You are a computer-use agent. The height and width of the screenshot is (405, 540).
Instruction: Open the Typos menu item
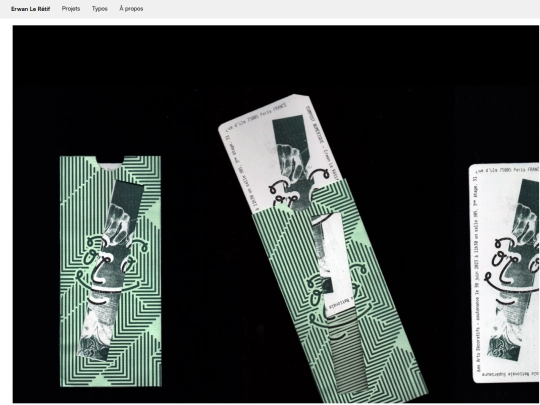100,9
